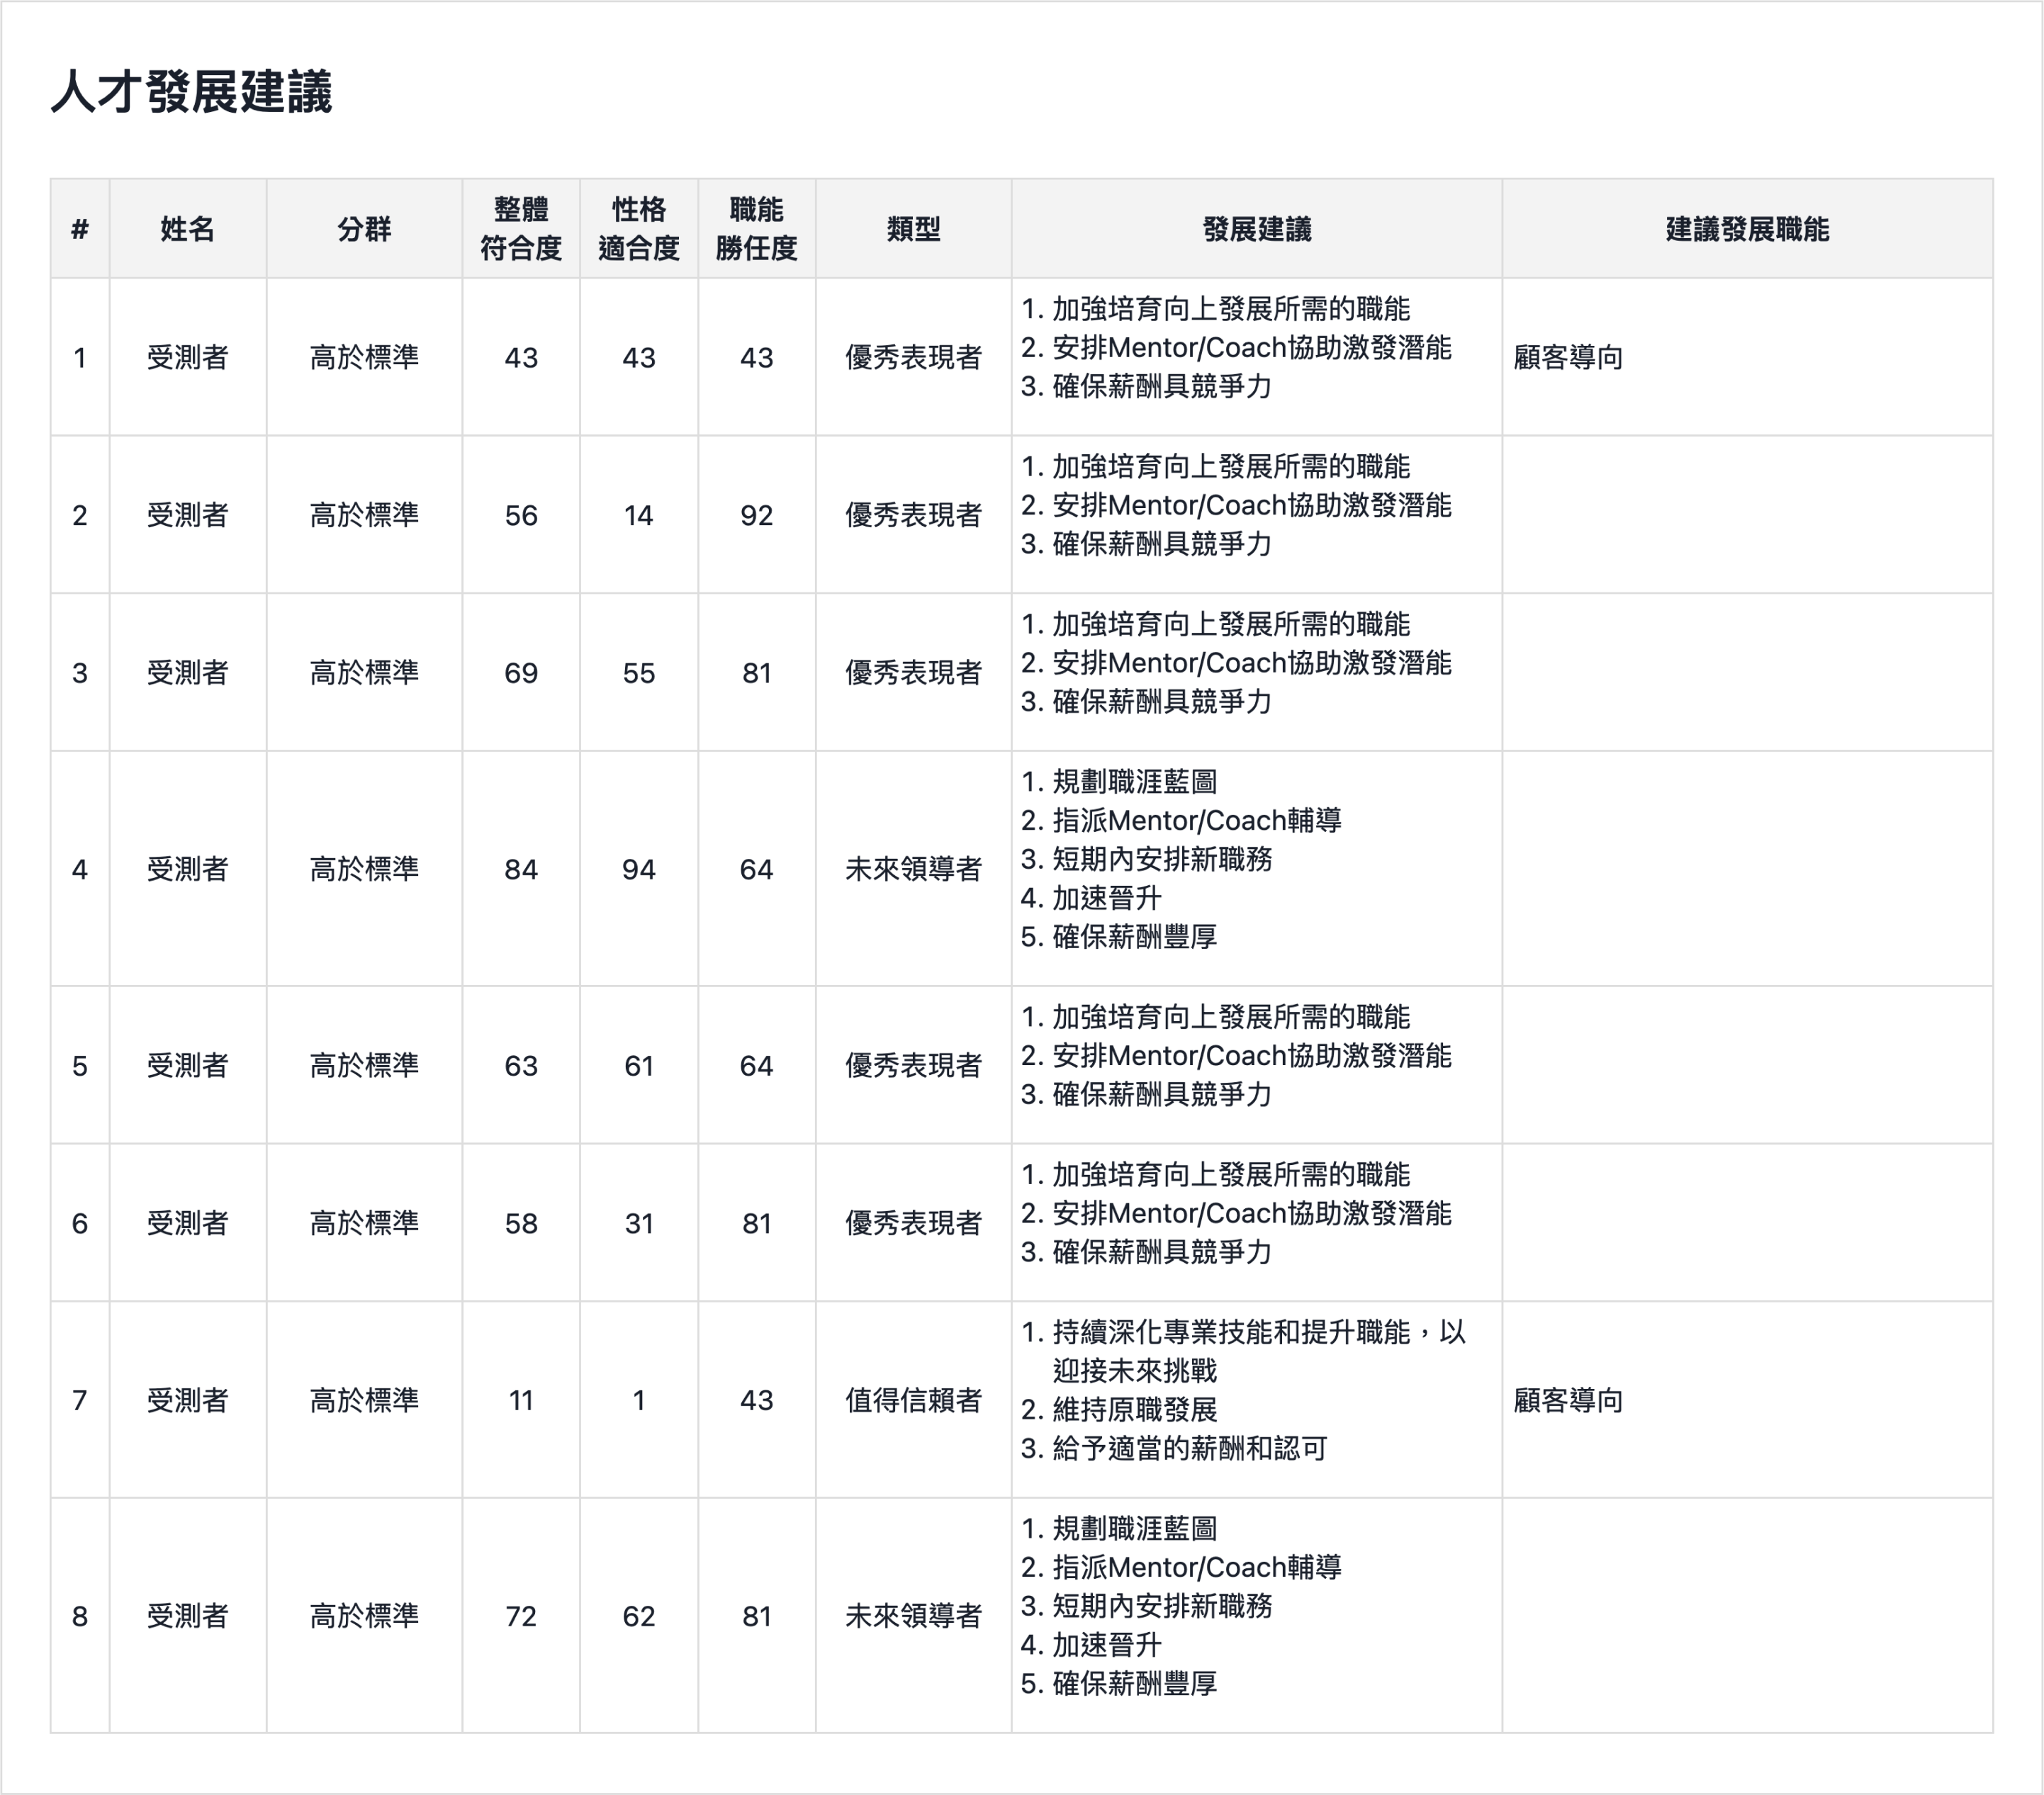Click the 分群 column header
The width and height of the screenshot is (2044, 1795).
(364, 229)
